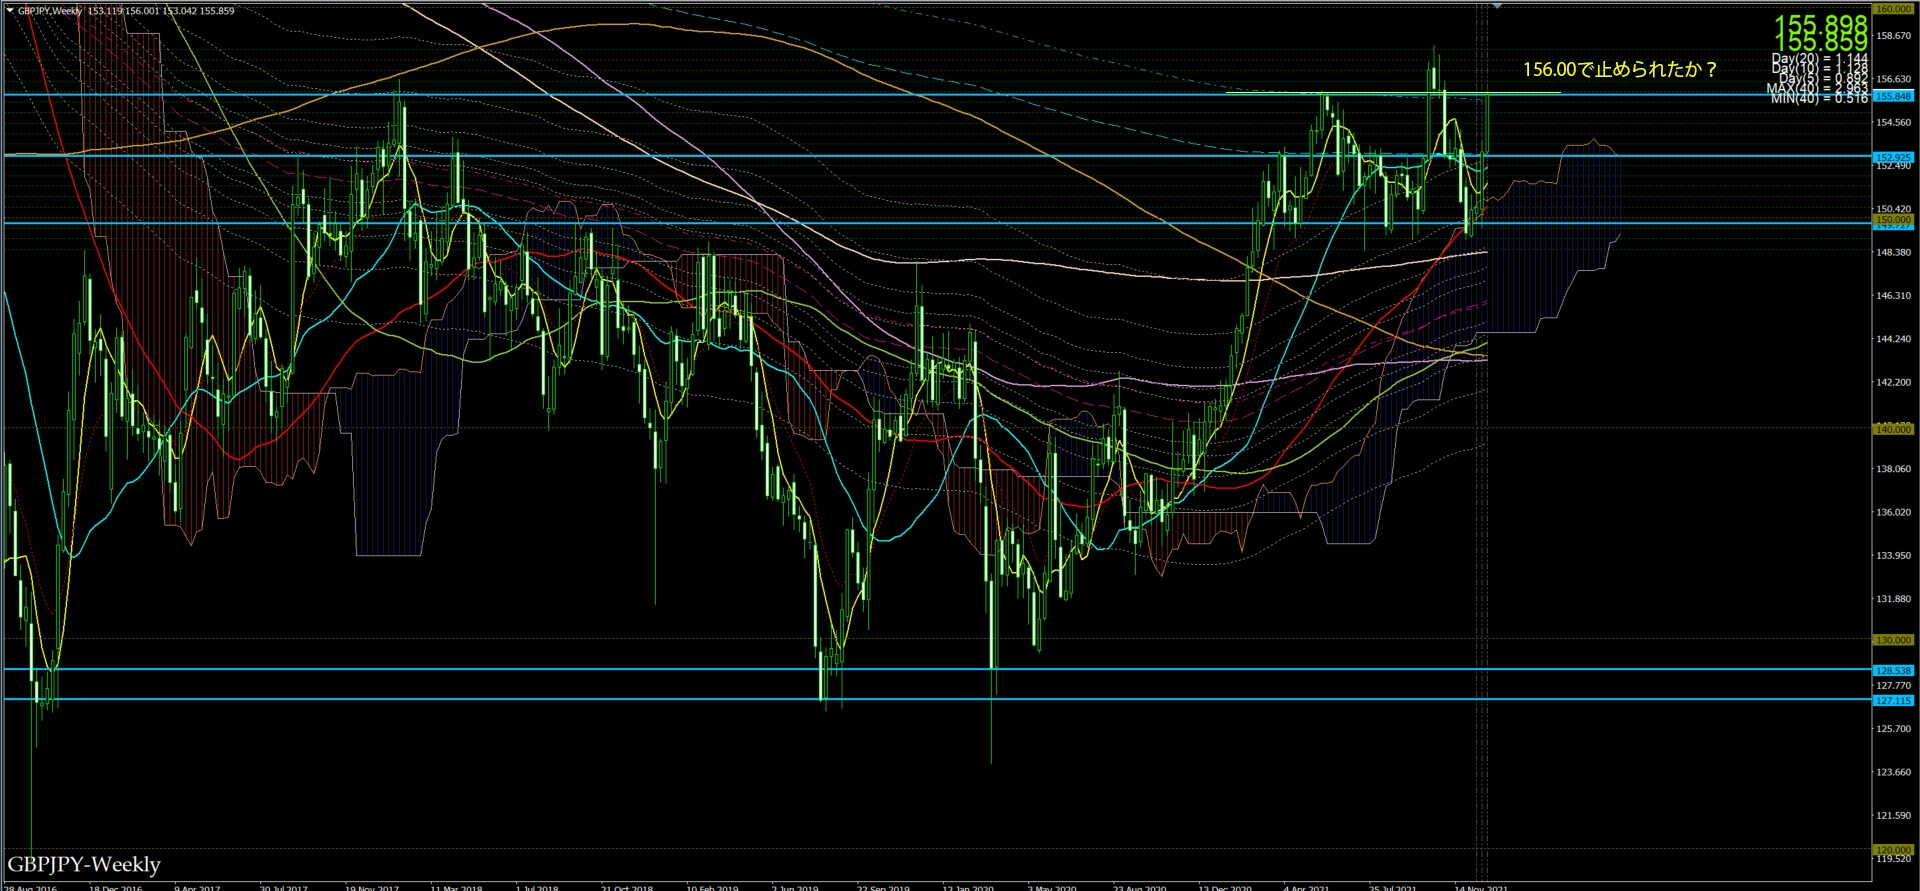The width and height of the screenshot is (1920, 891).
Task: Select the 128.538 horizontal line price tag
Action: (x=1893, y=671)
